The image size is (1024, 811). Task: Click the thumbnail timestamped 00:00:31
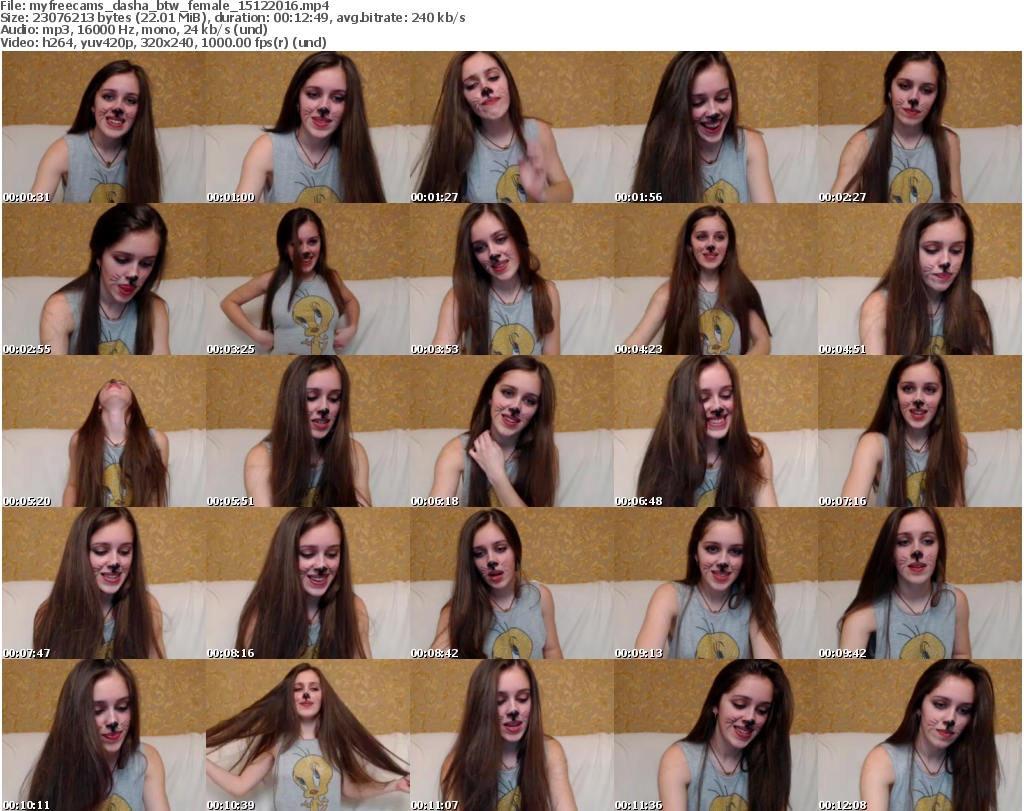tap(103, 127)
